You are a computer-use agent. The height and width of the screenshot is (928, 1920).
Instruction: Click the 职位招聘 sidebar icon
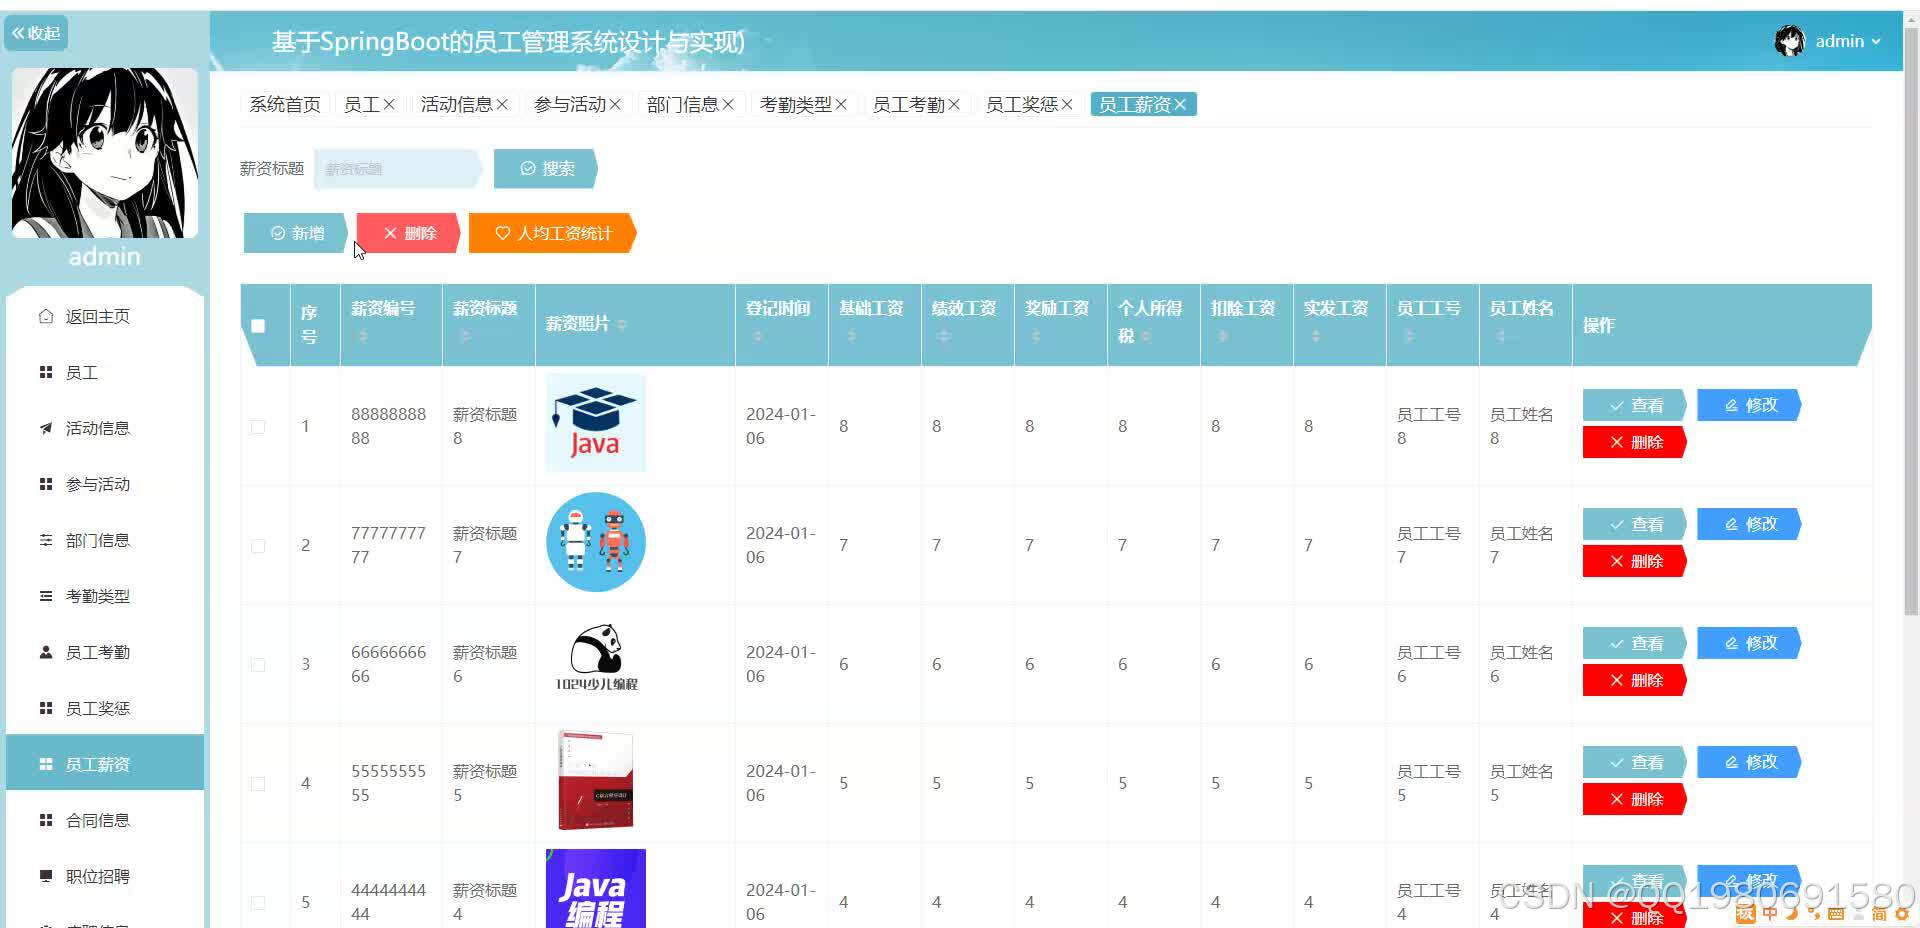[x=46, y=876]
